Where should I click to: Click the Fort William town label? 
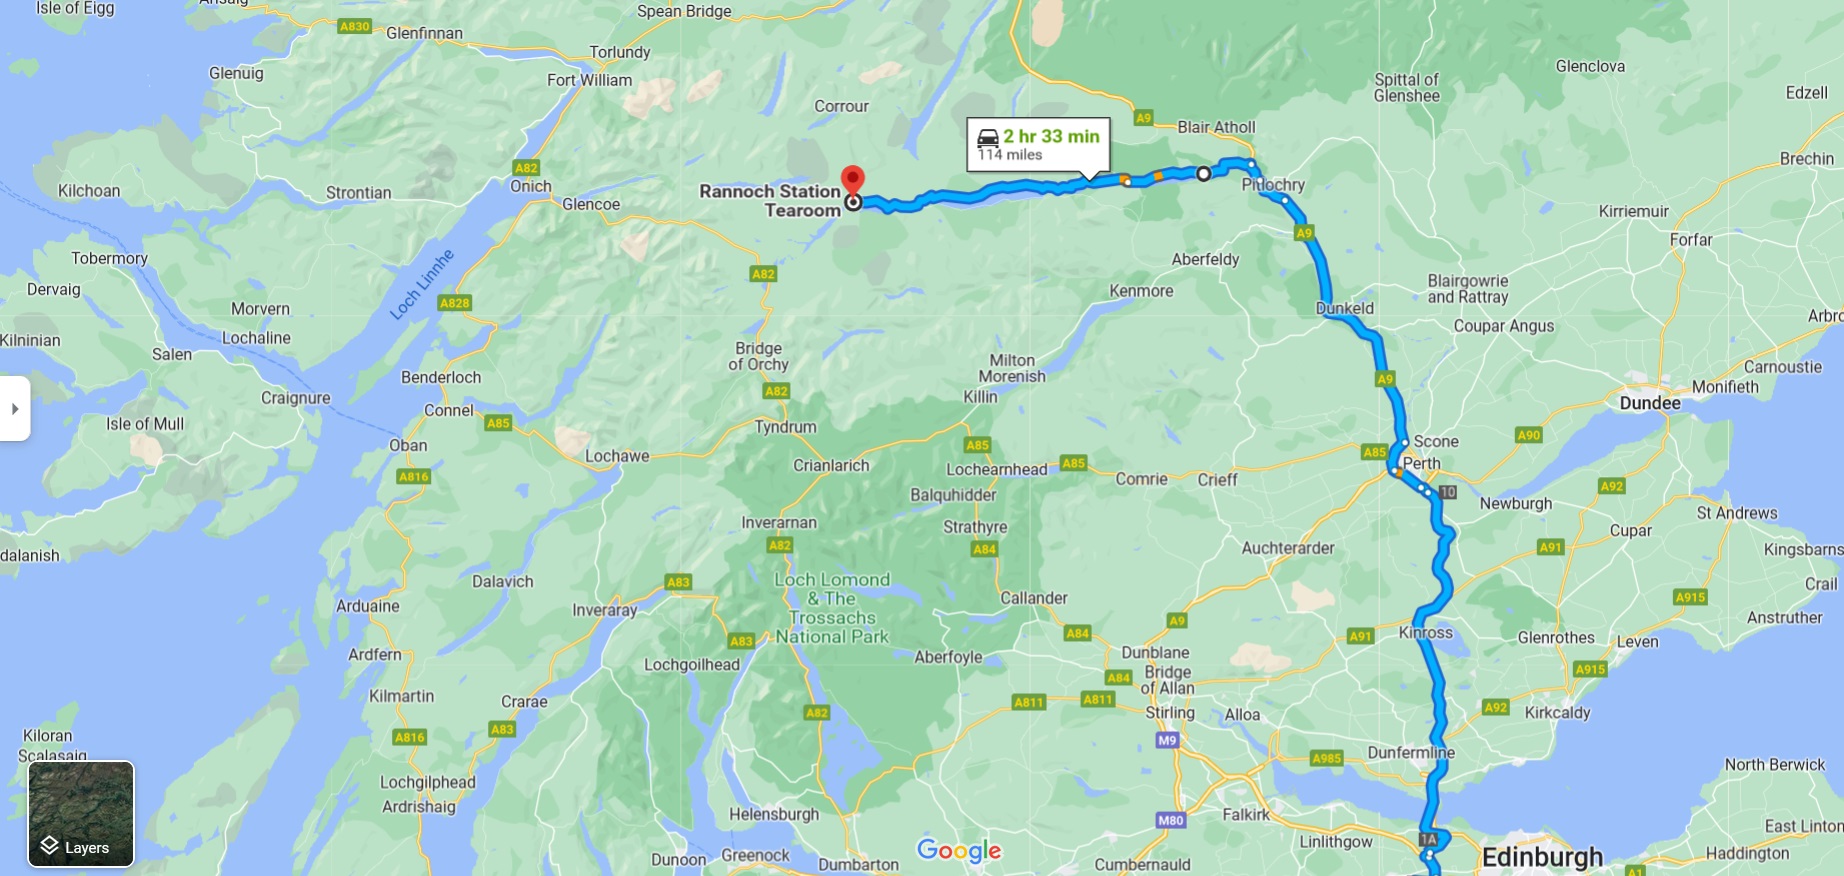[589, 80]
